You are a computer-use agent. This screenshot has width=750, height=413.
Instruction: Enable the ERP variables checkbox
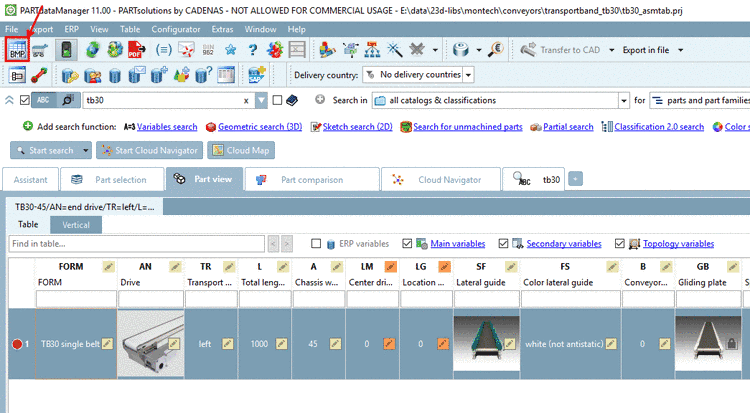pos(316,244)
